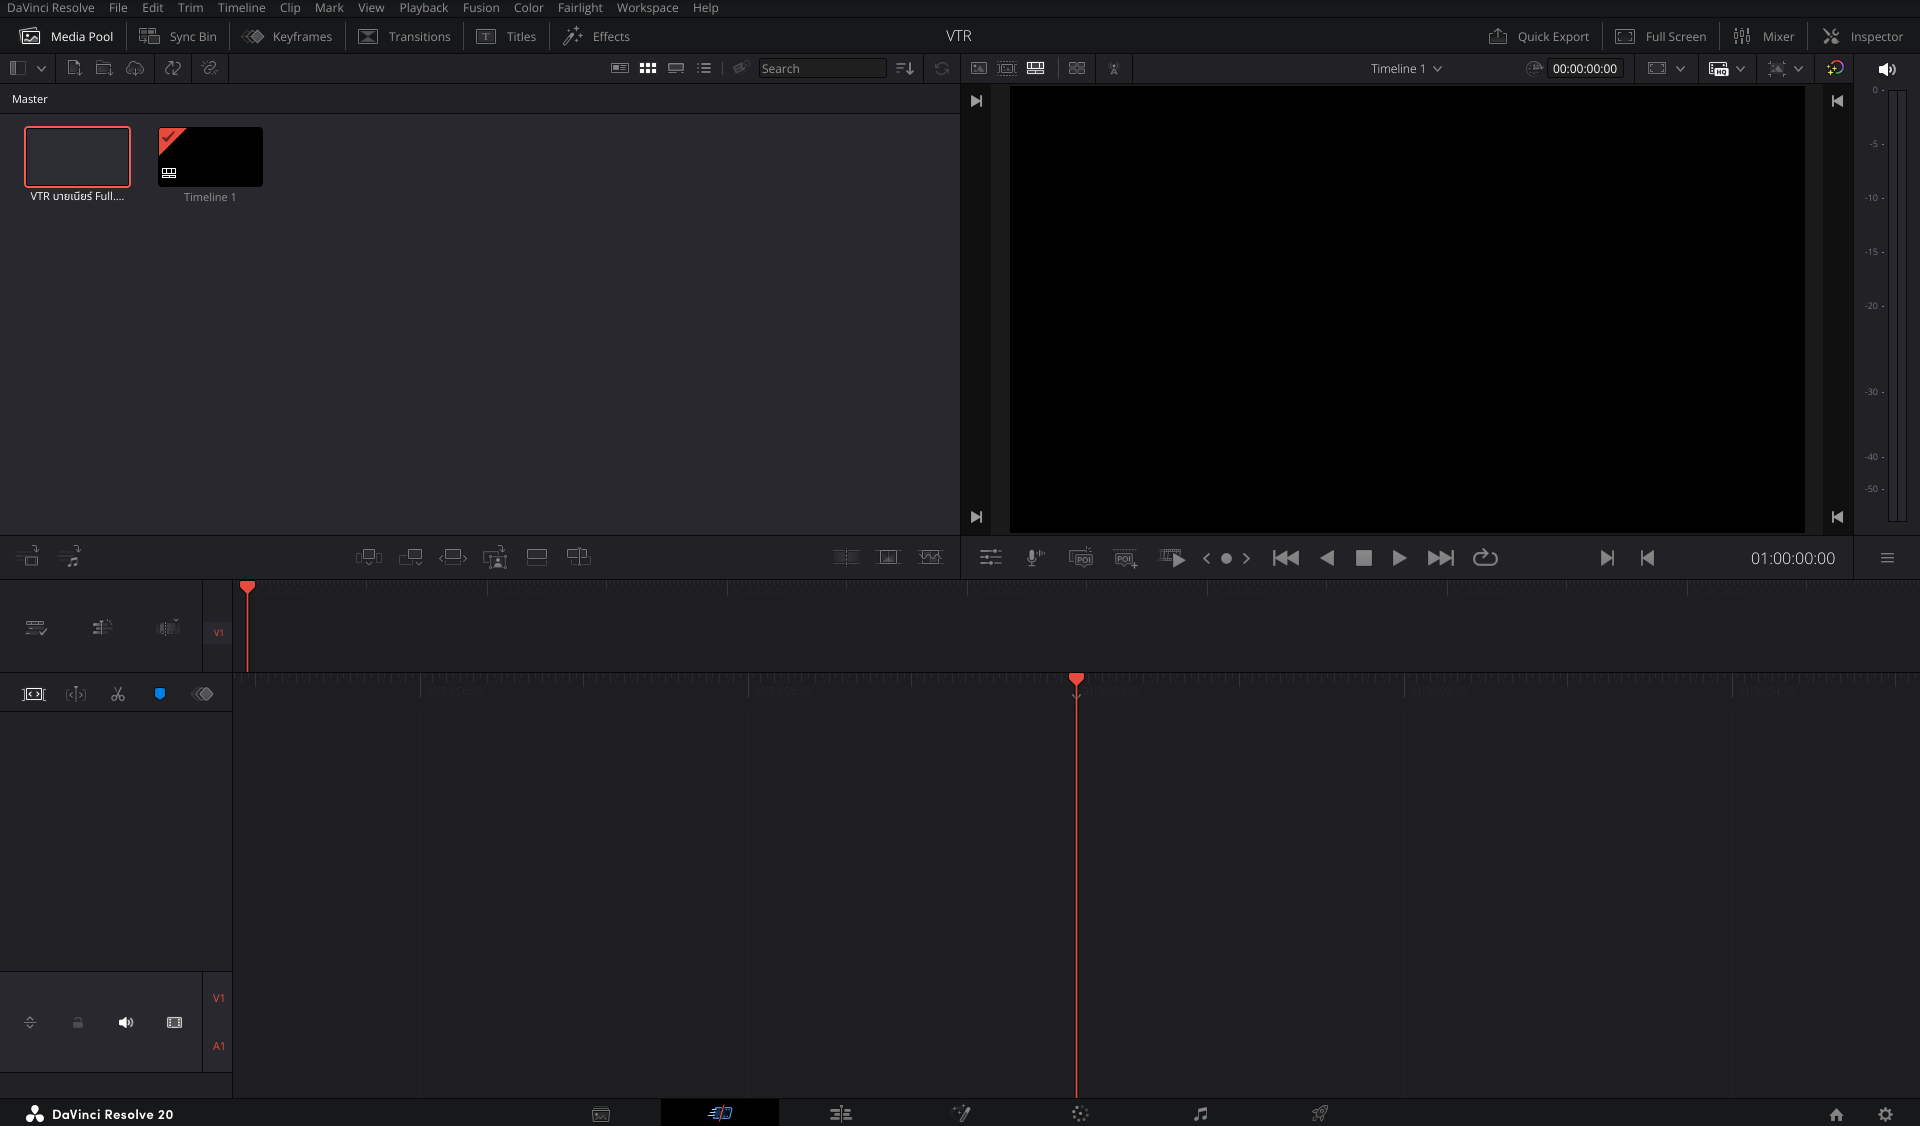Open the Inspector panel

pos(1863,36)
